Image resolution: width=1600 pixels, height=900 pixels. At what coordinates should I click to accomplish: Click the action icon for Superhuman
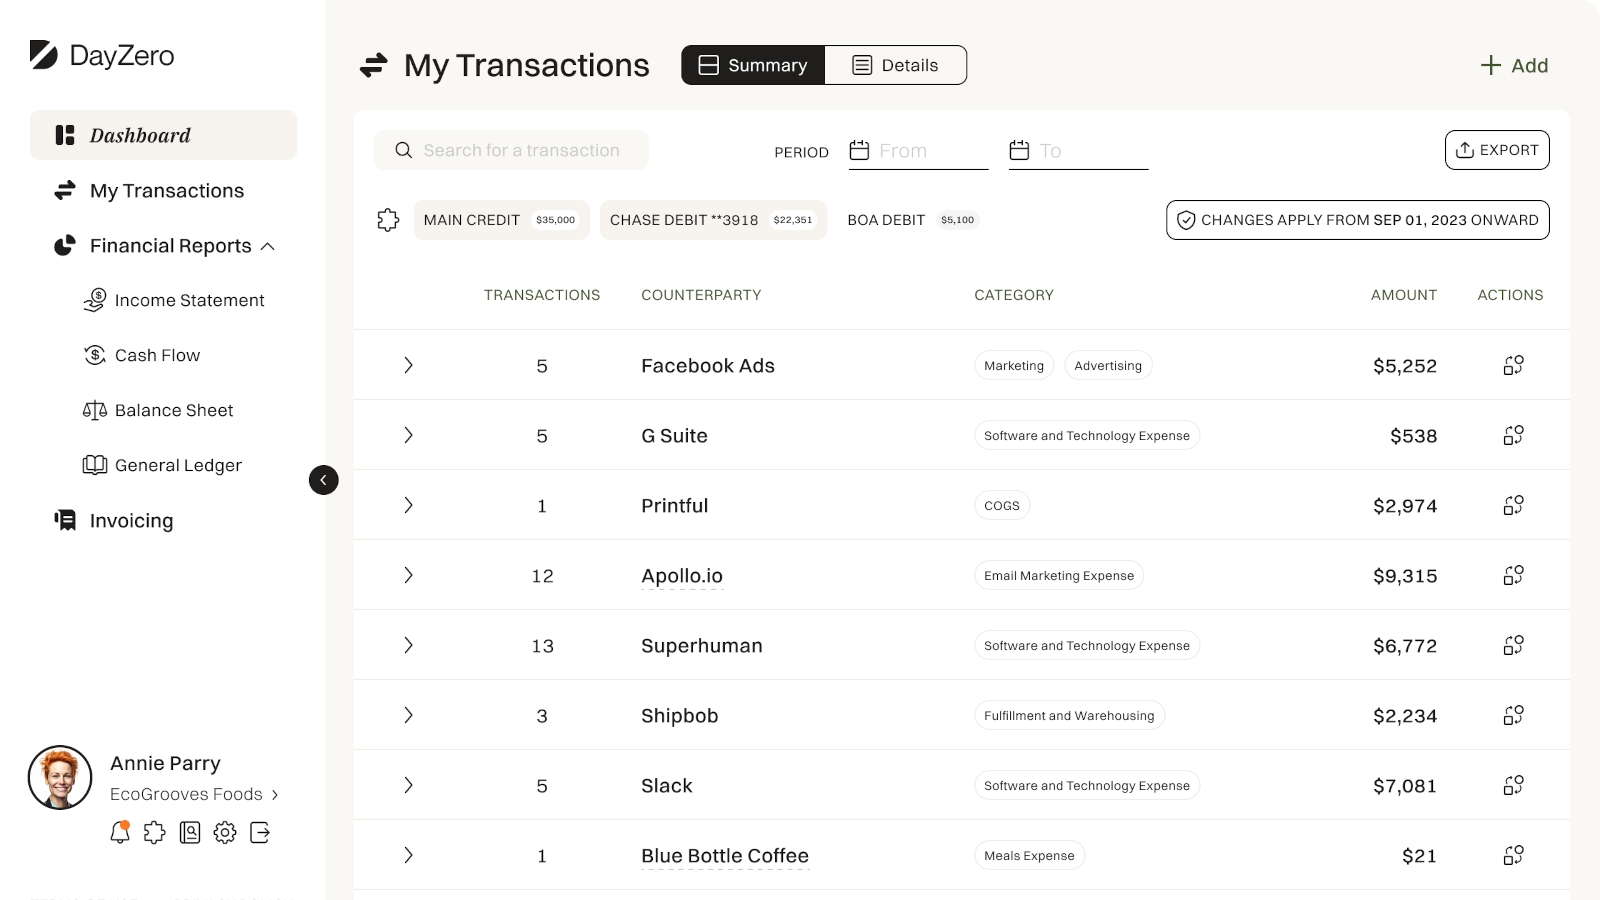1513,645
